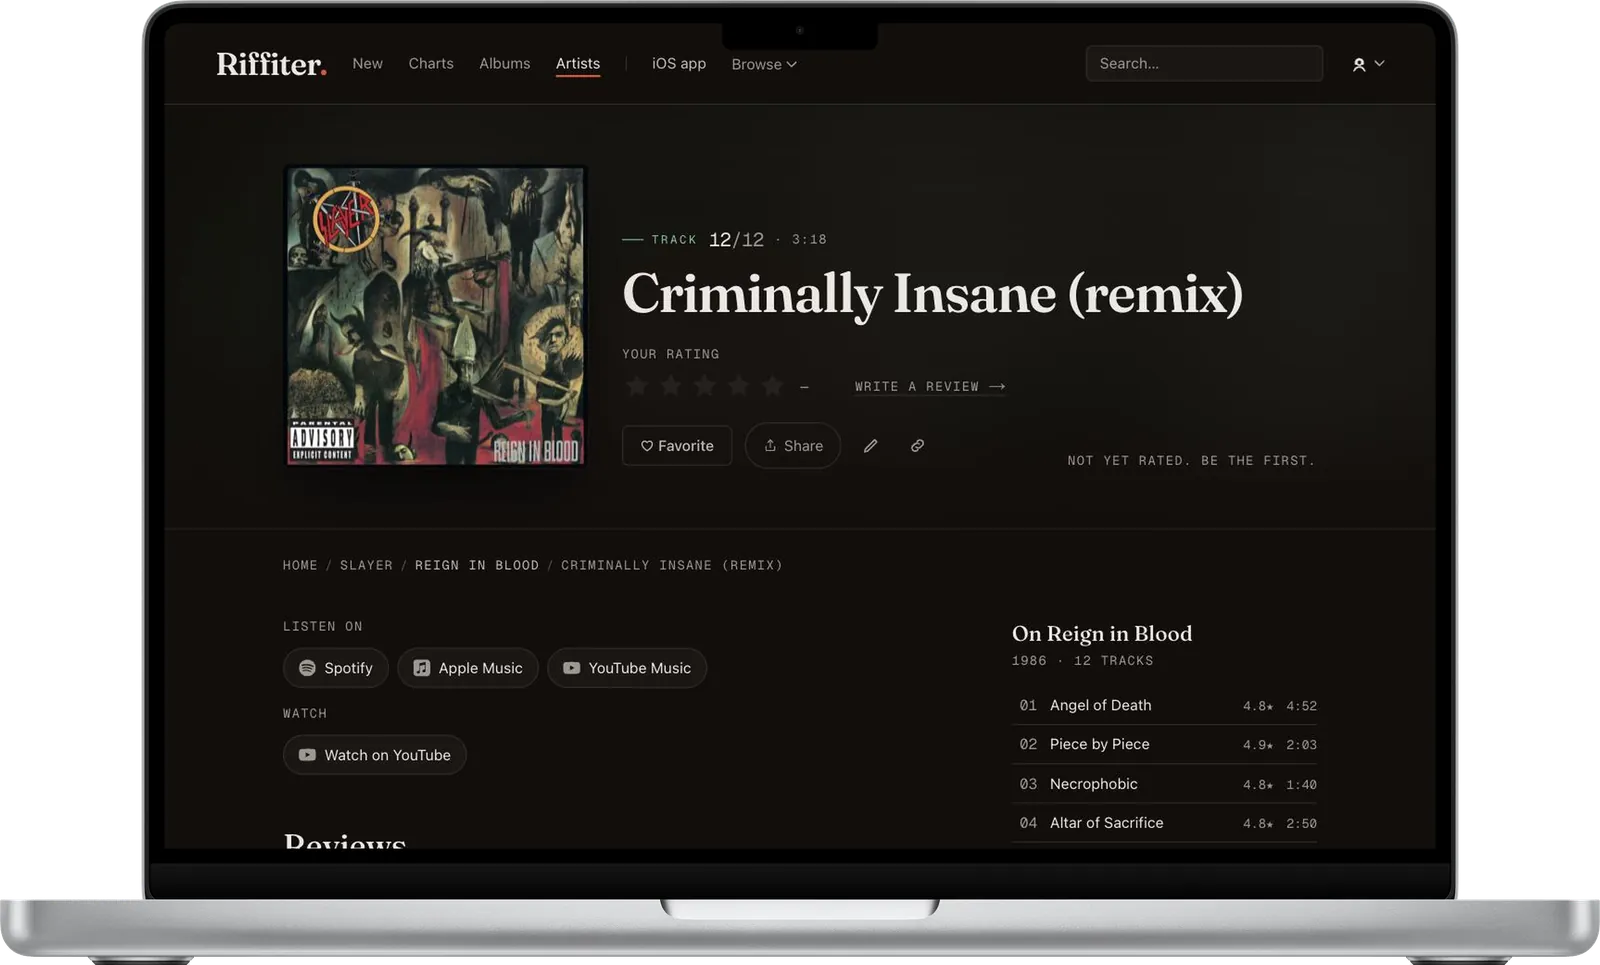Open Reign in Blood breadcrumb
Image resolution: width=1600 pixels, height=965 pixels.
(x=477, y=565)
